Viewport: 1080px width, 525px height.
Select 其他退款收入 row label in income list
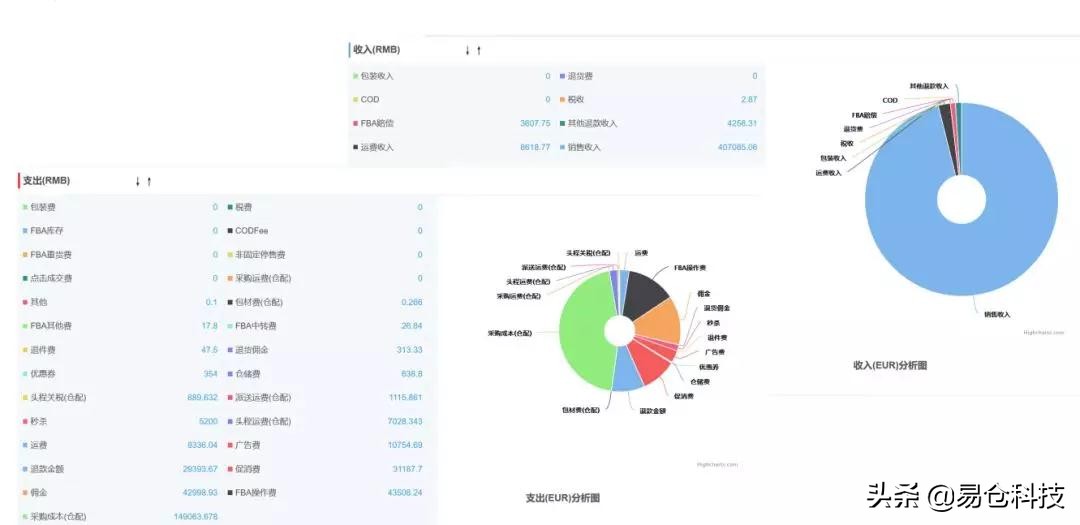tap(593, 124)
